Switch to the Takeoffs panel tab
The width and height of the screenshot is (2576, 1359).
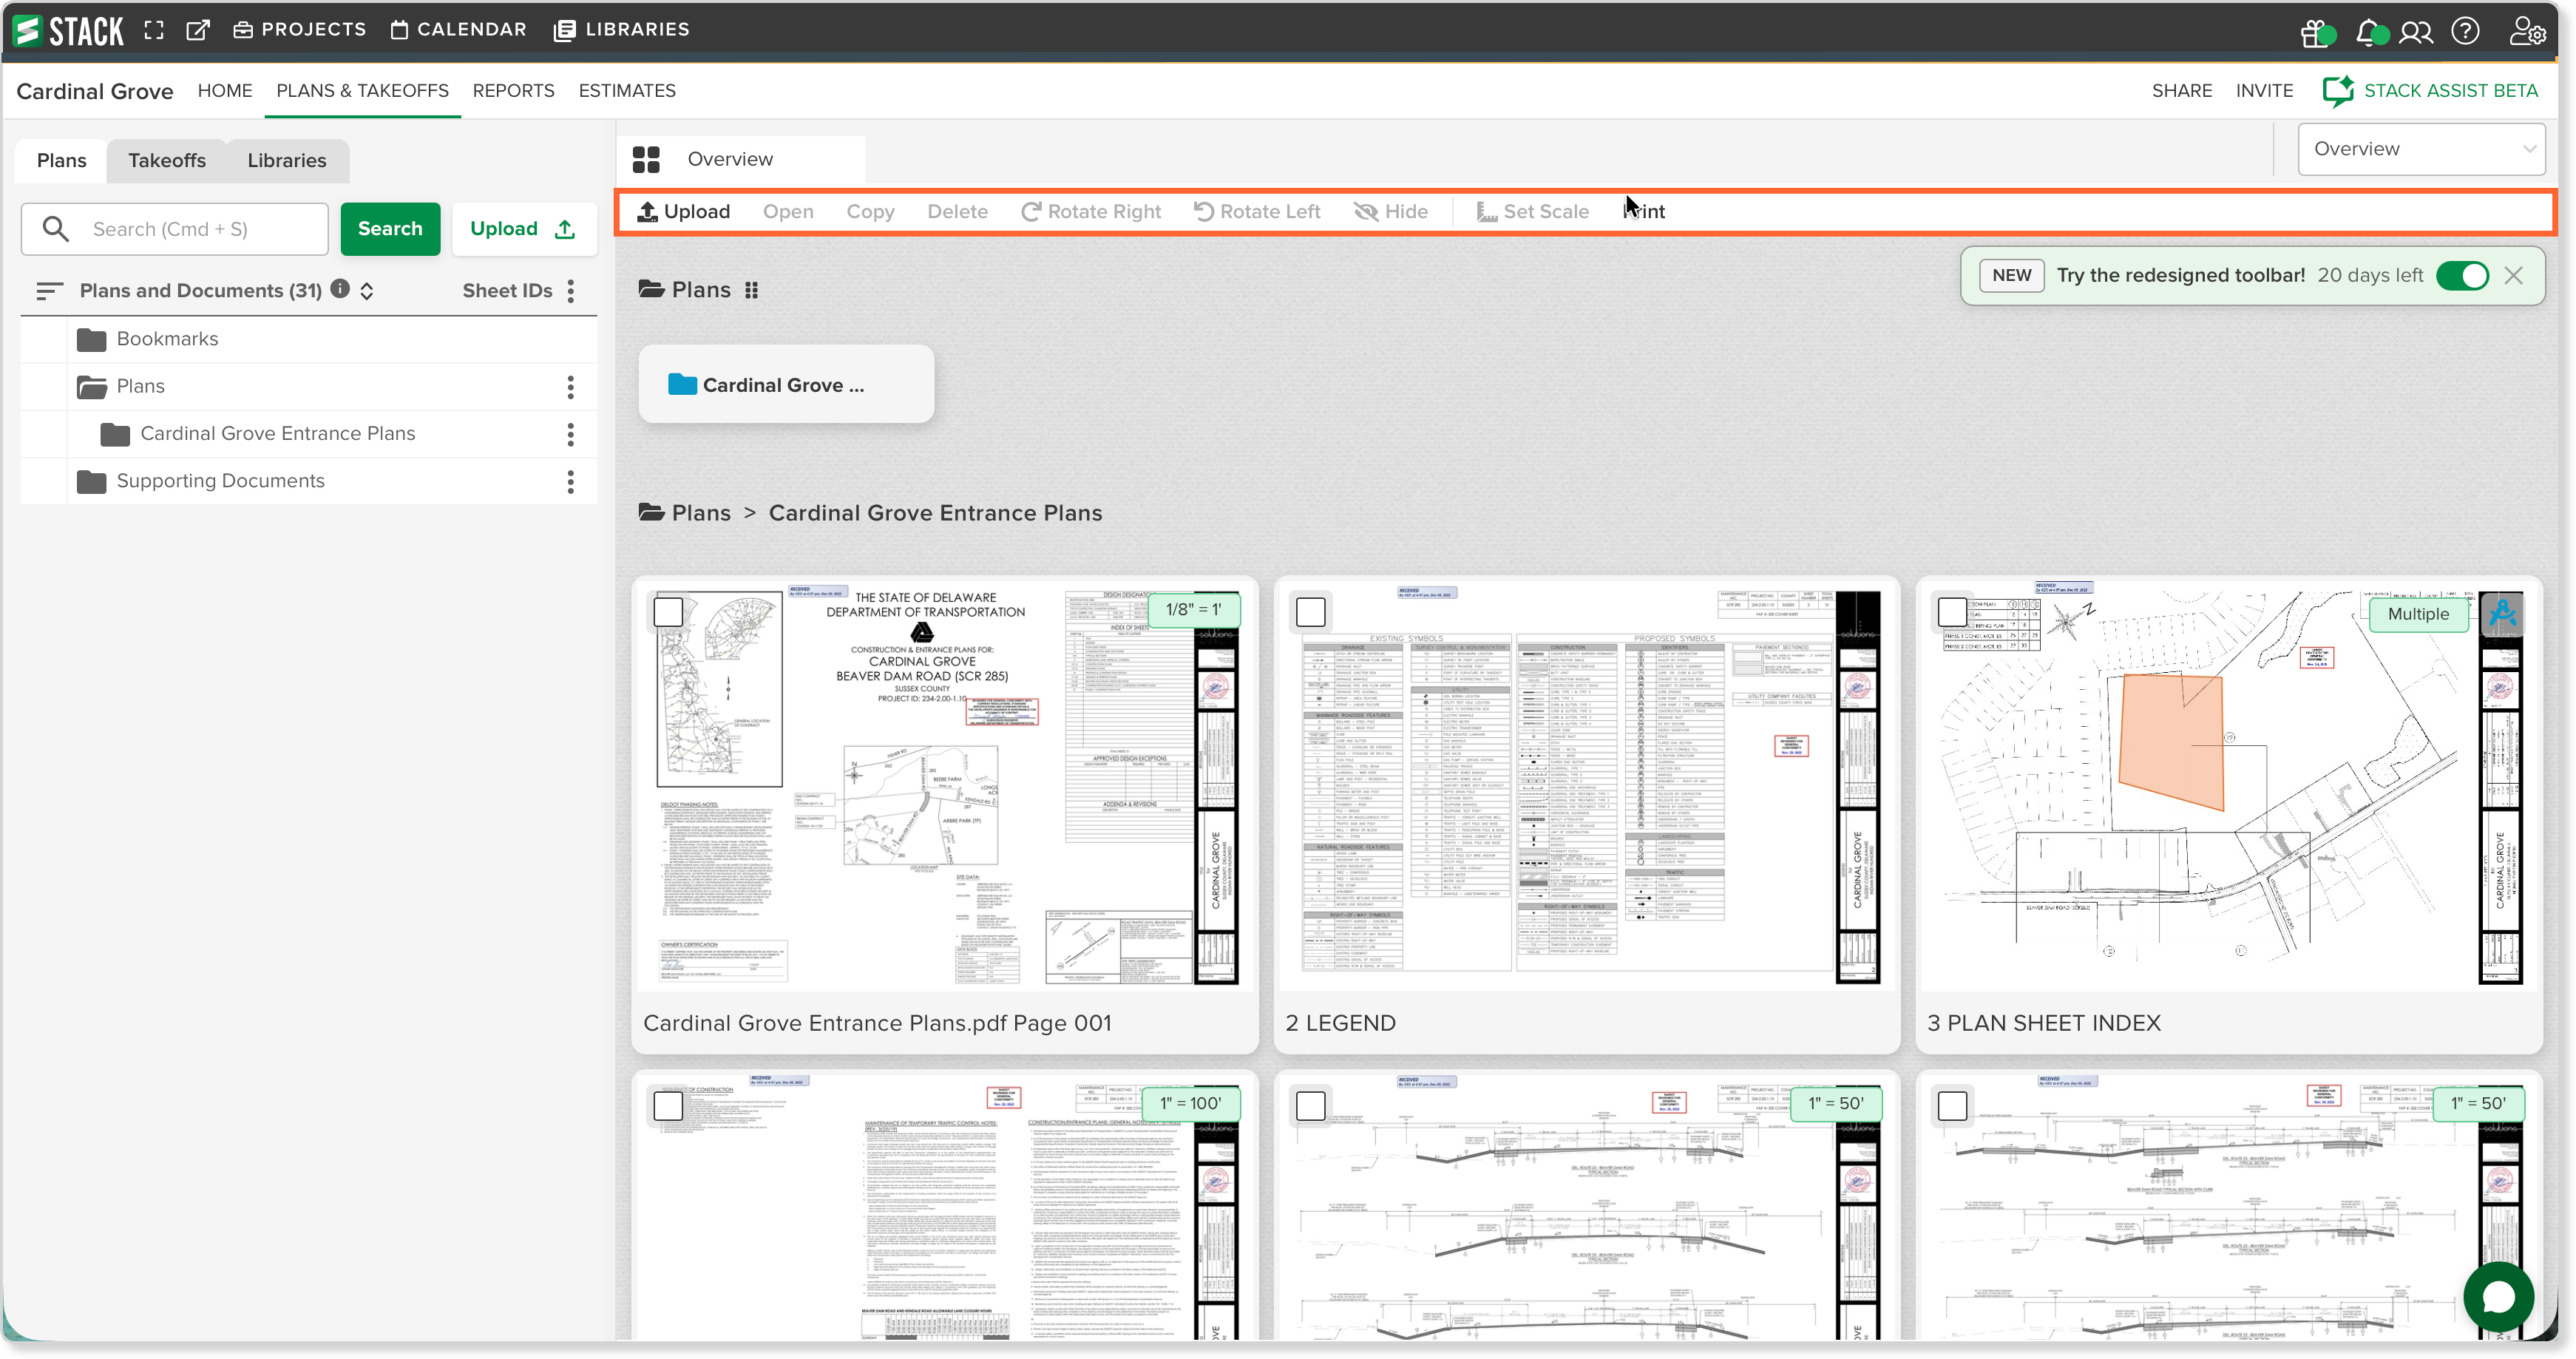pyautogui.click(x=167, y=161)
